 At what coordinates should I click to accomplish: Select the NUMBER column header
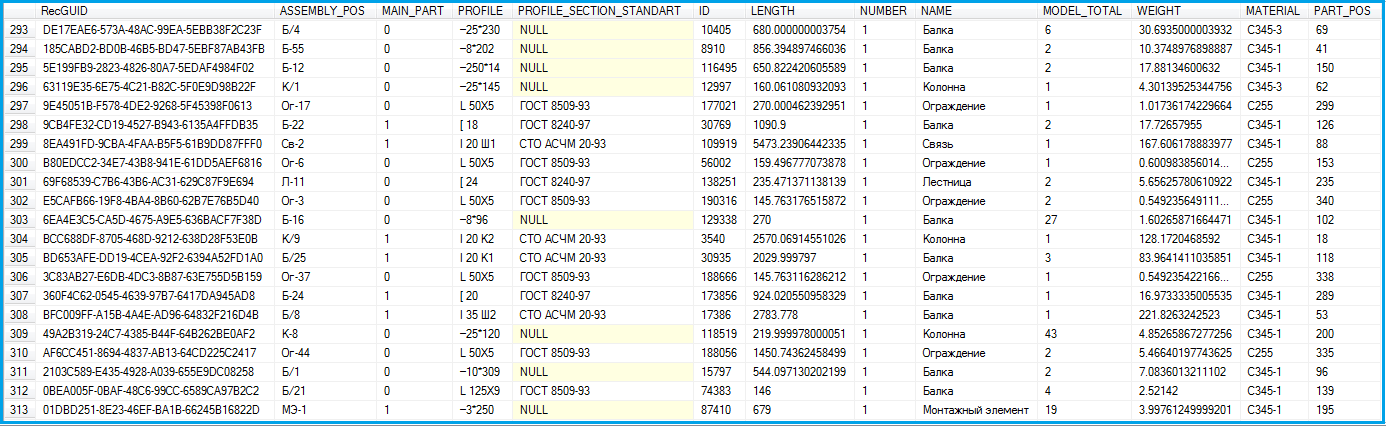[x=886, y=11]
